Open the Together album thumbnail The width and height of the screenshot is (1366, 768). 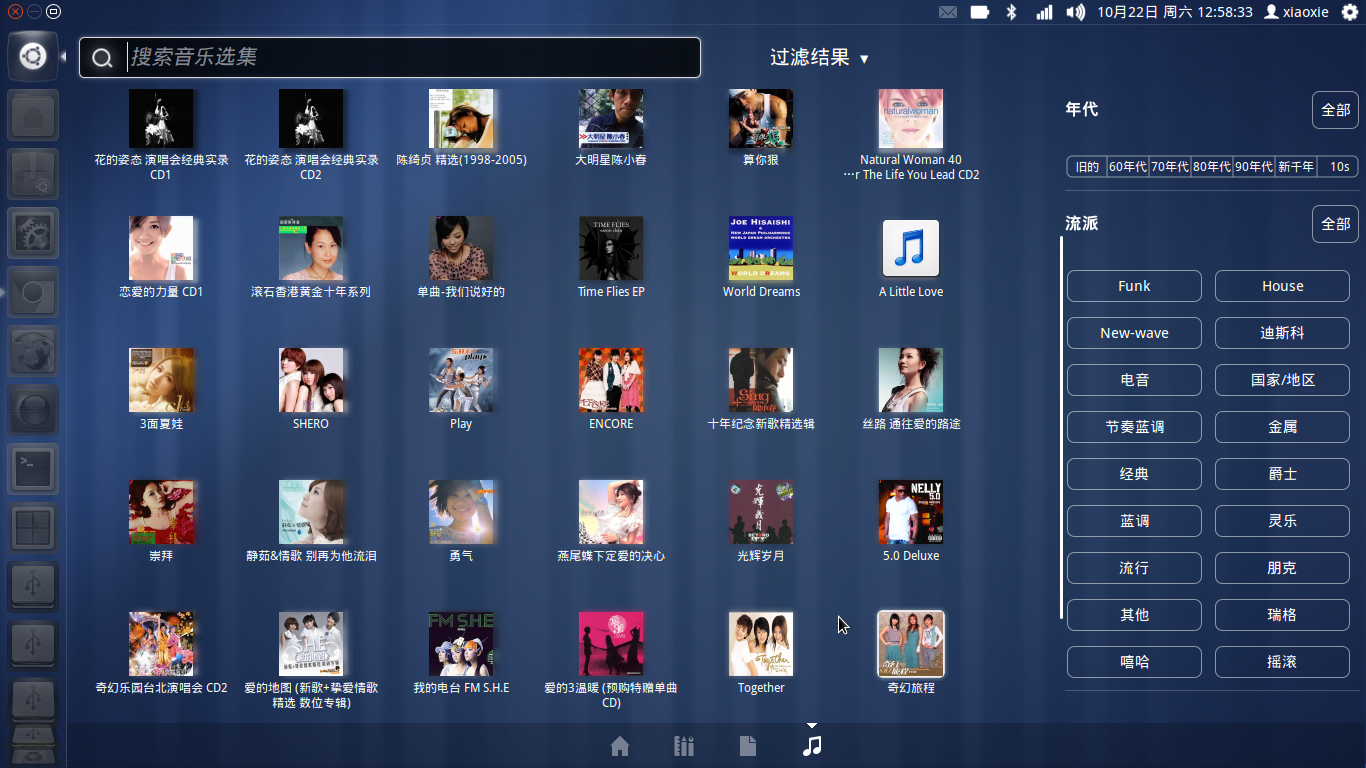tap(761, 644)
